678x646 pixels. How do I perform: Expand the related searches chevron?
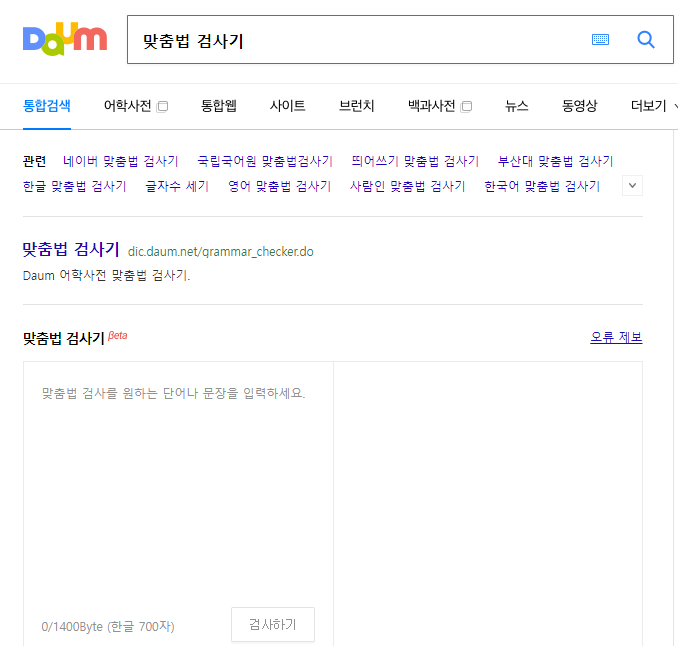pyautogui.click(x=632, y=185)
